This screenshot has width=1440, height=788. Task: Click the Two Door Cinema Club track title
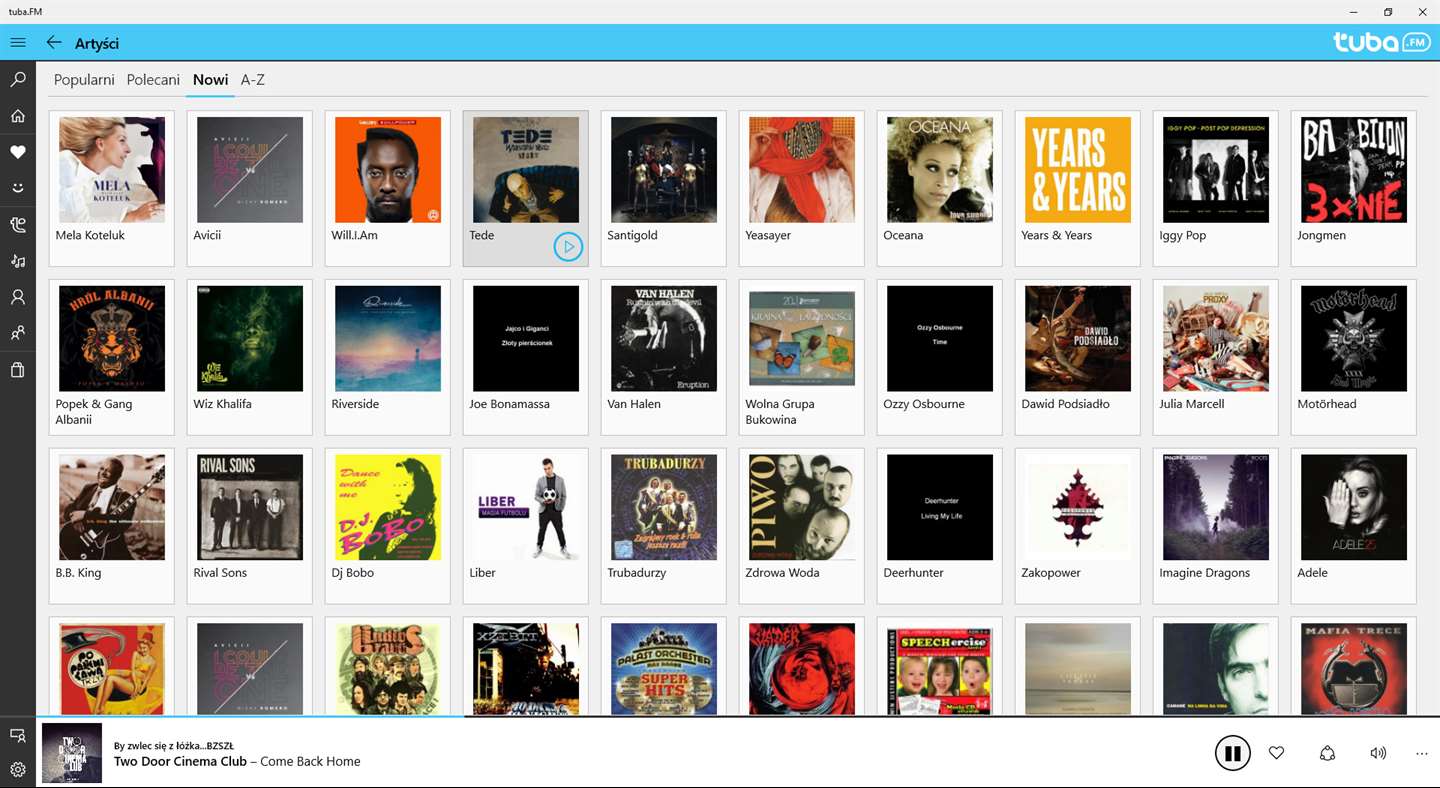point(237,761)
